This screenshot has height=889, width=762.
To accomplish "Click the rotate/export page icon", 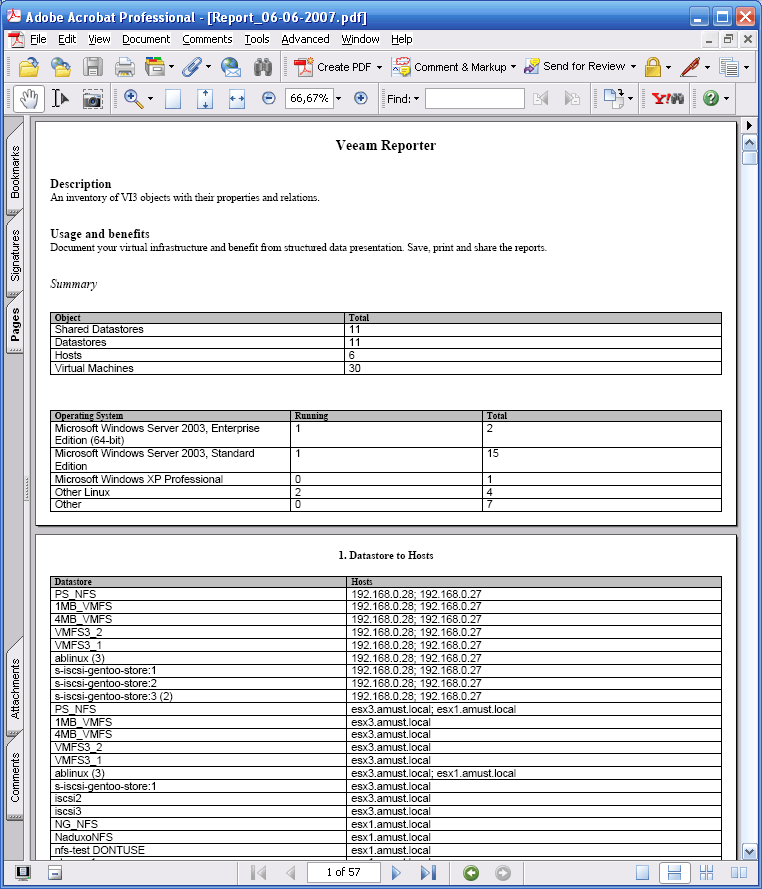I will click(x=613, y=98).
